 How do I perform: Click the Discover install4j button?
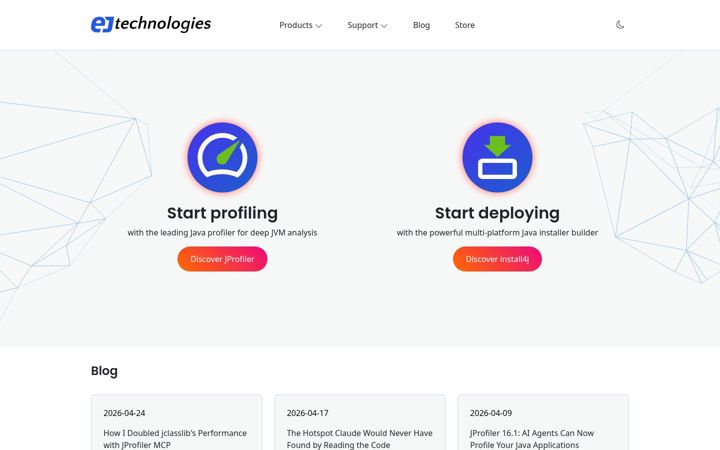[x=497, y=259]
